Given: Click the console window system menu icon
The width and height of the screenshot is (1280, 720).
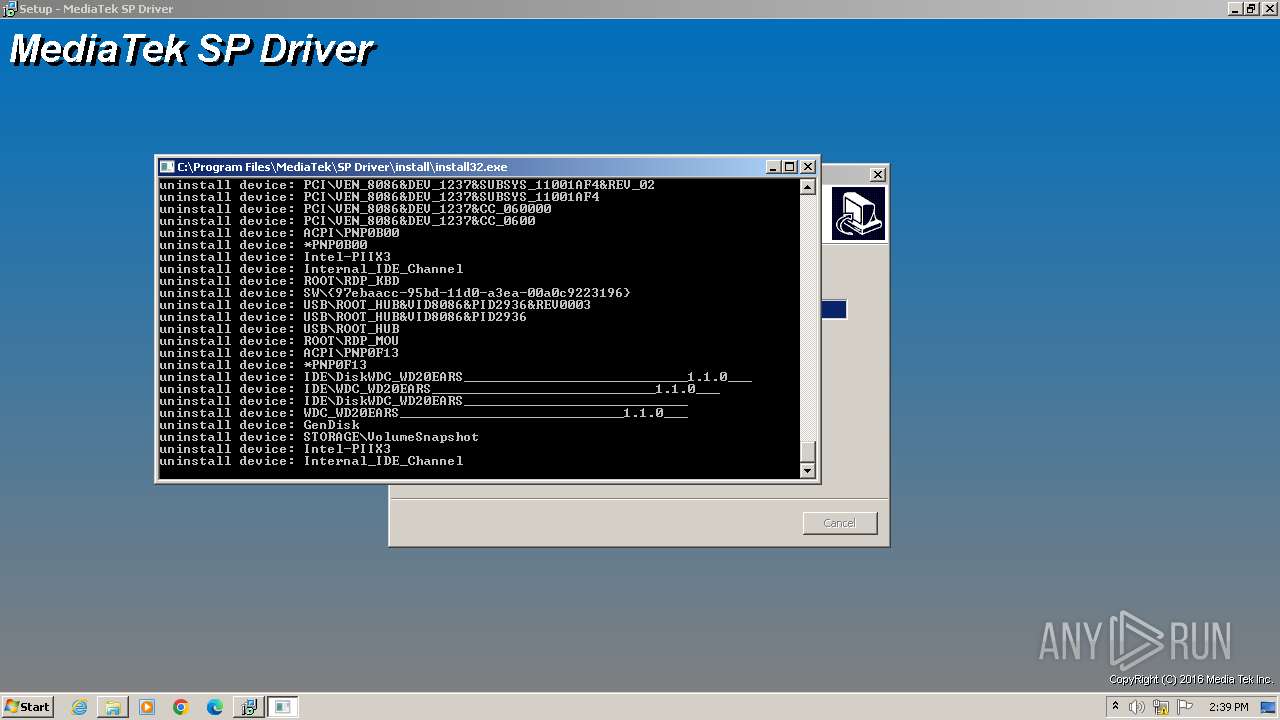Looking at the screenshot, I should [x=167, y=167].
